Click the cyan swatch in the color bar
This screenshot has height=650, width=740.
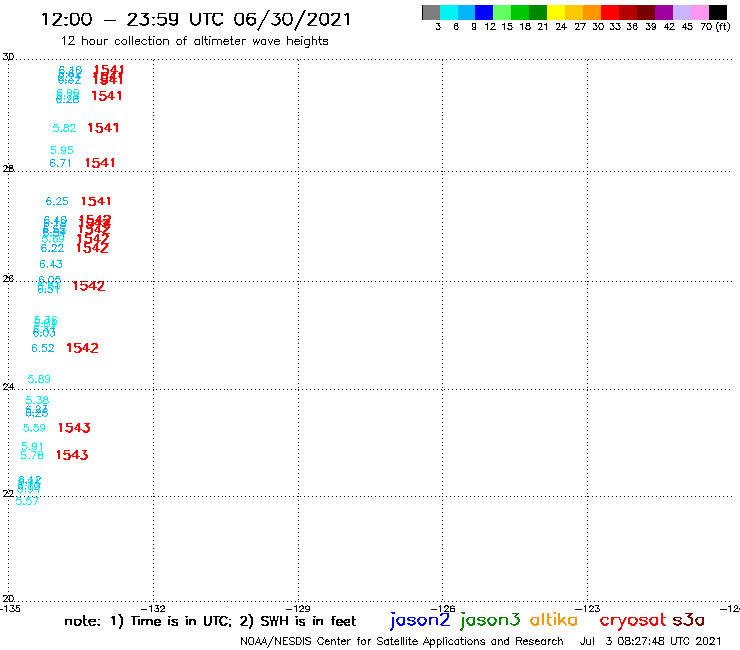[x=449, y=12]
